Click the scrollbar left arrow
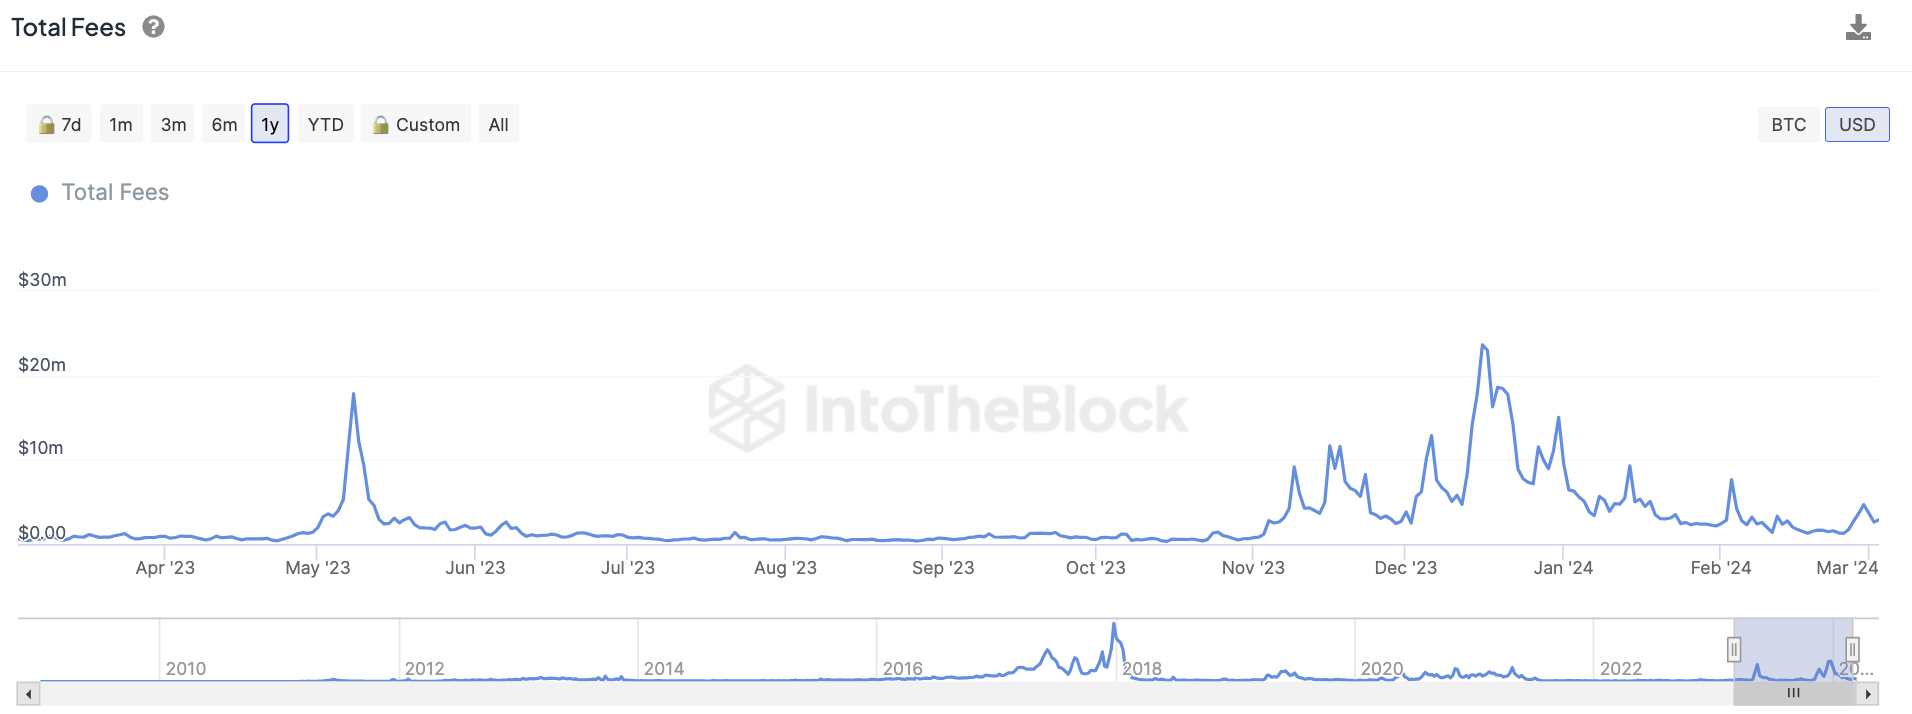This screenshot has width=1912, height=714. coord(28,694)
